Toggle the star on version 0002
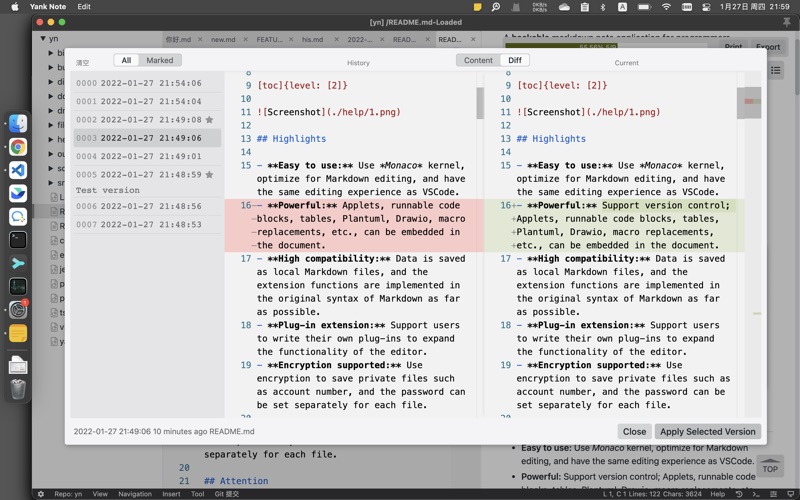This screenshot has height=500, width=800. 209,120
